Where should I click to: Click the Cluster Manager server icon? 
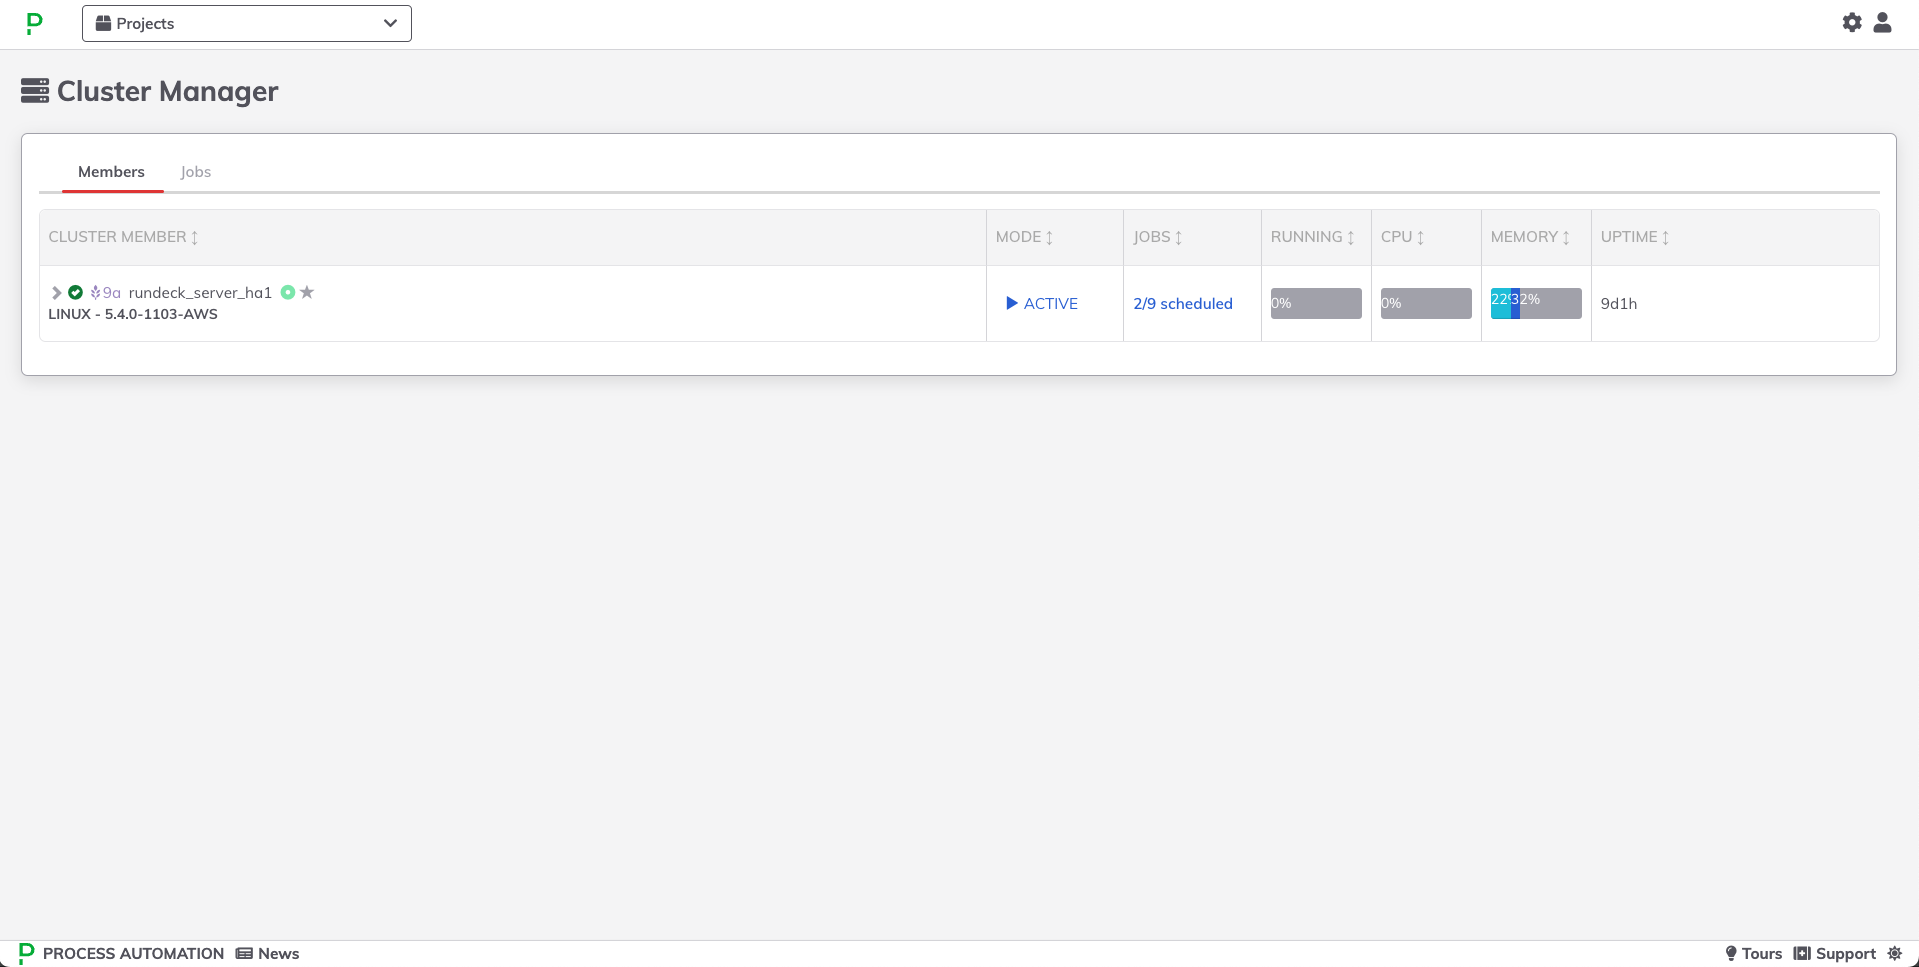tap(35, 91)
